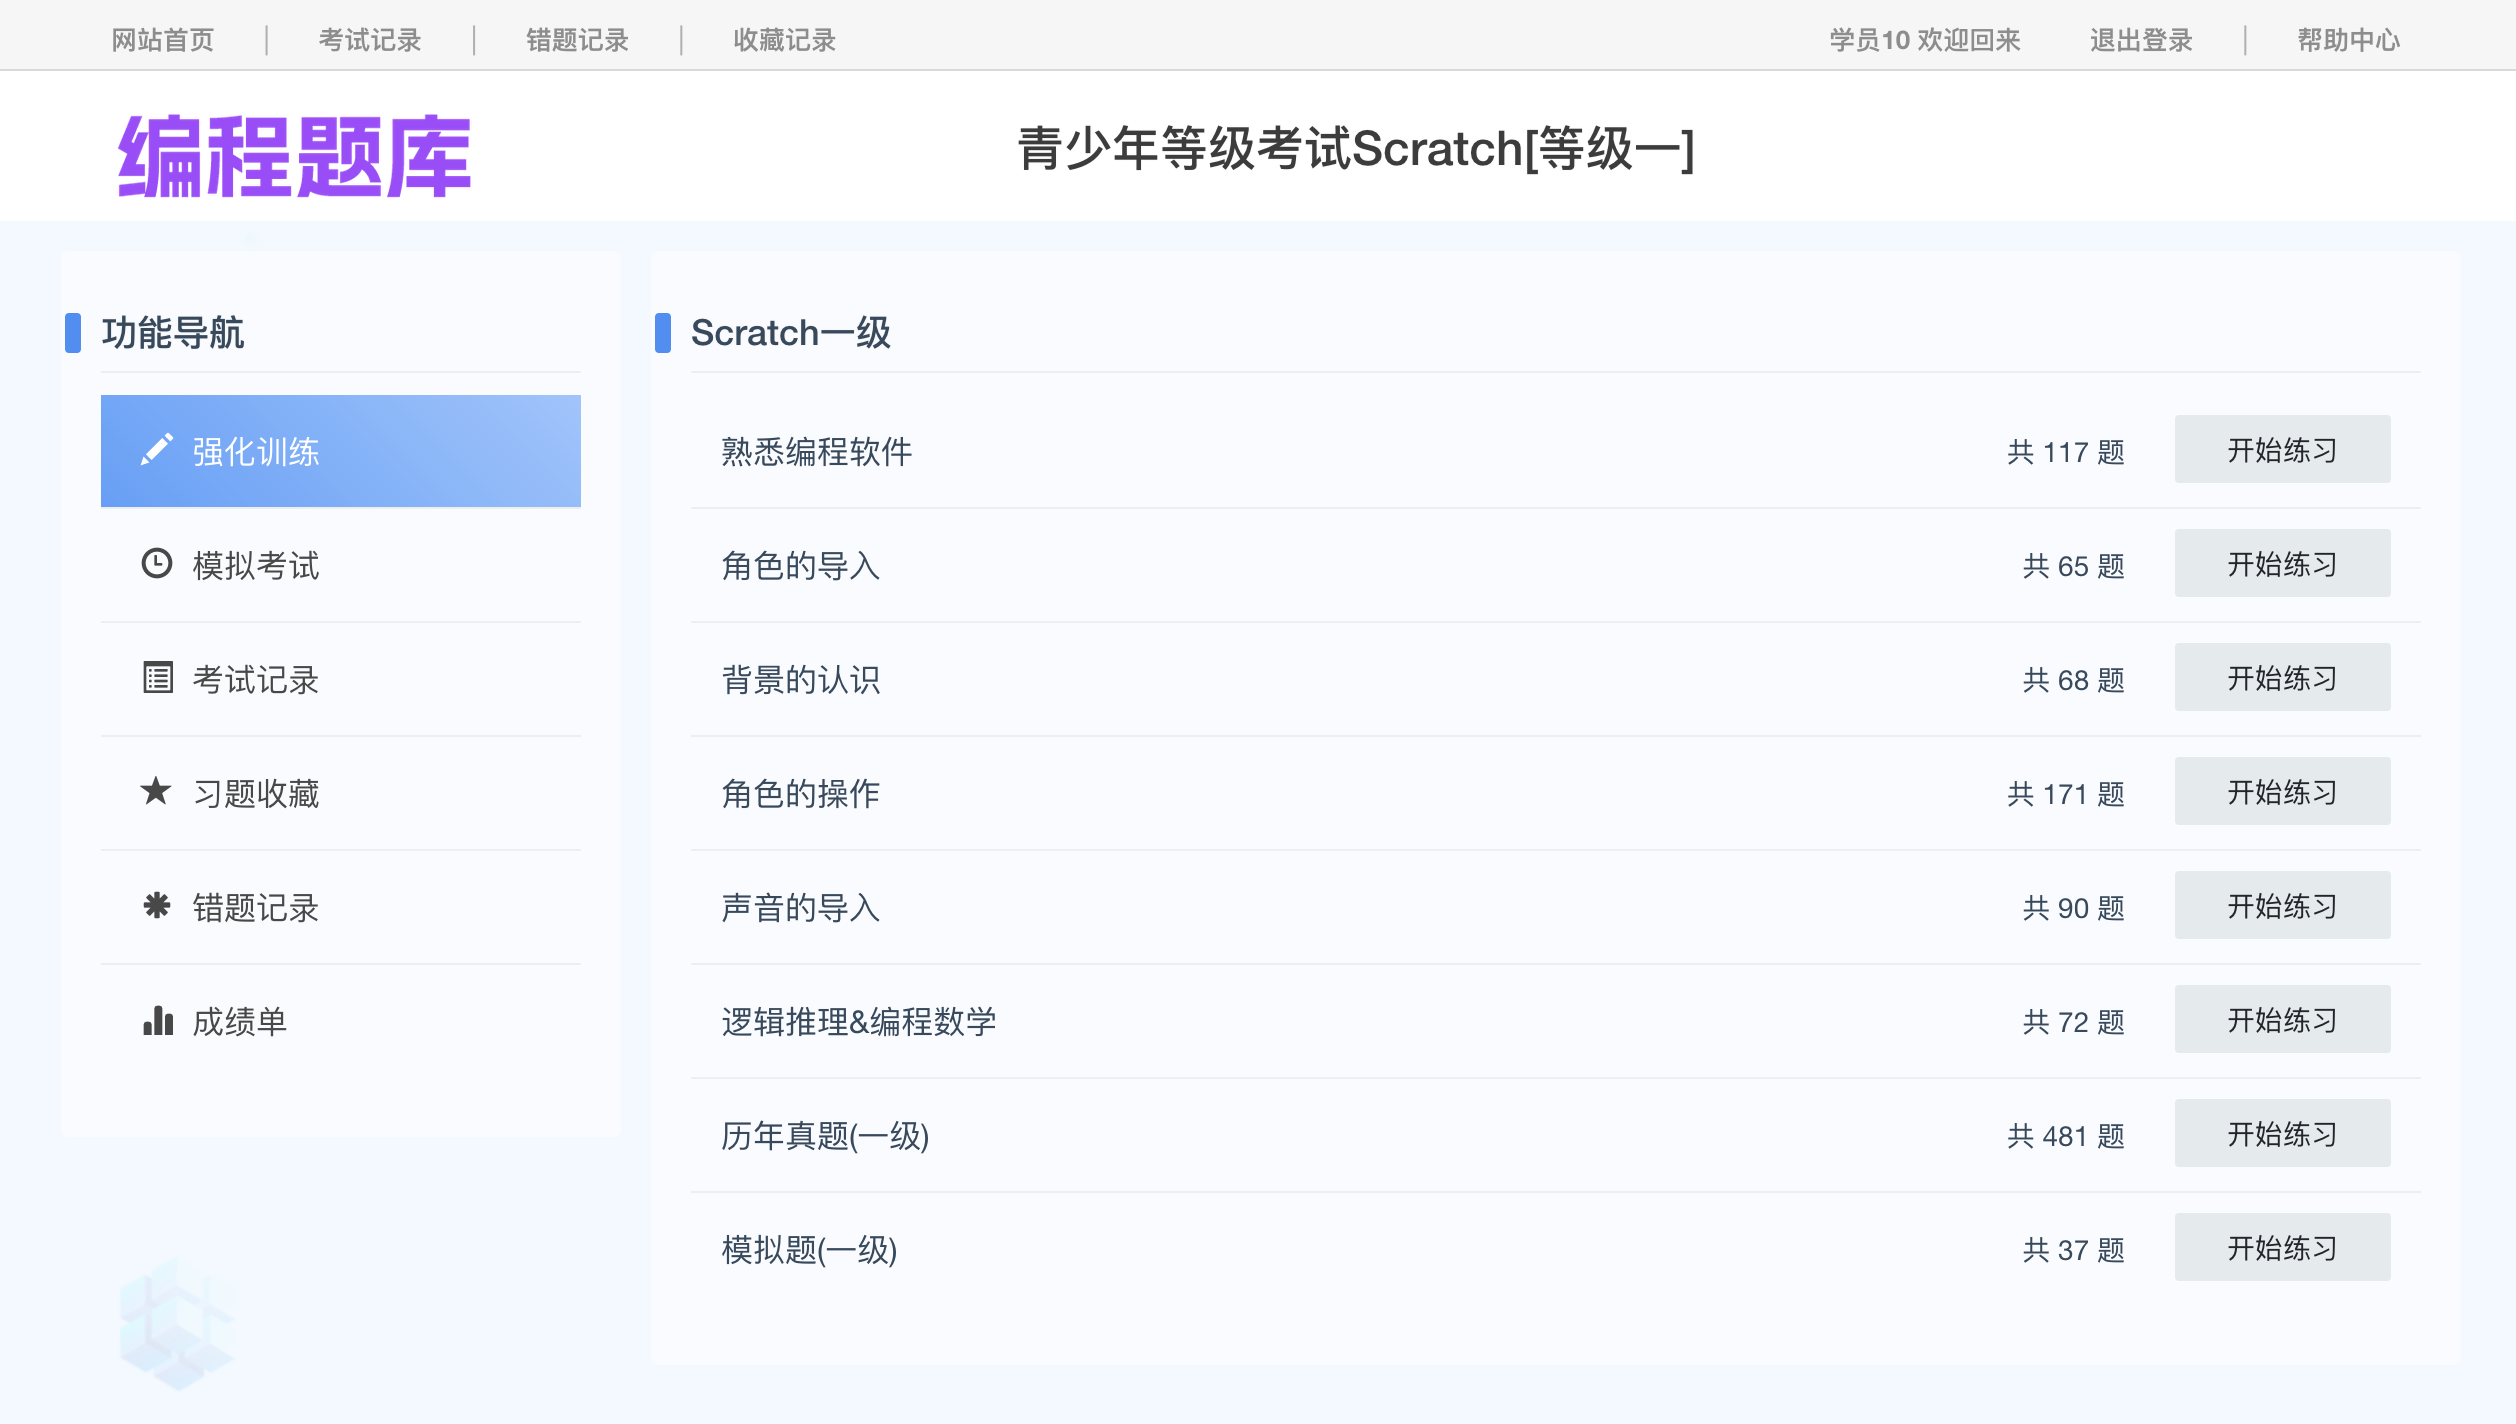
Task: Open 错题记录 in top navigation bar
Action: (577, 40)
